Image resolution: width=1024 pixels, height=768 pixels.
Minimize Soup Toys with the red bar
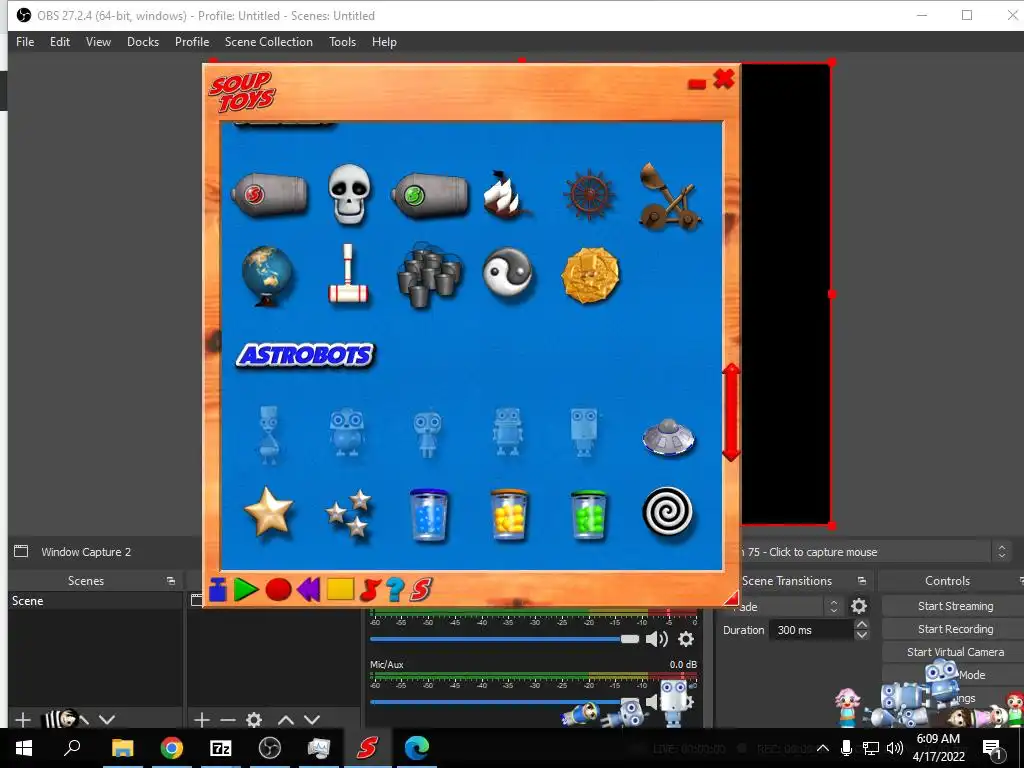coord(697,84)
